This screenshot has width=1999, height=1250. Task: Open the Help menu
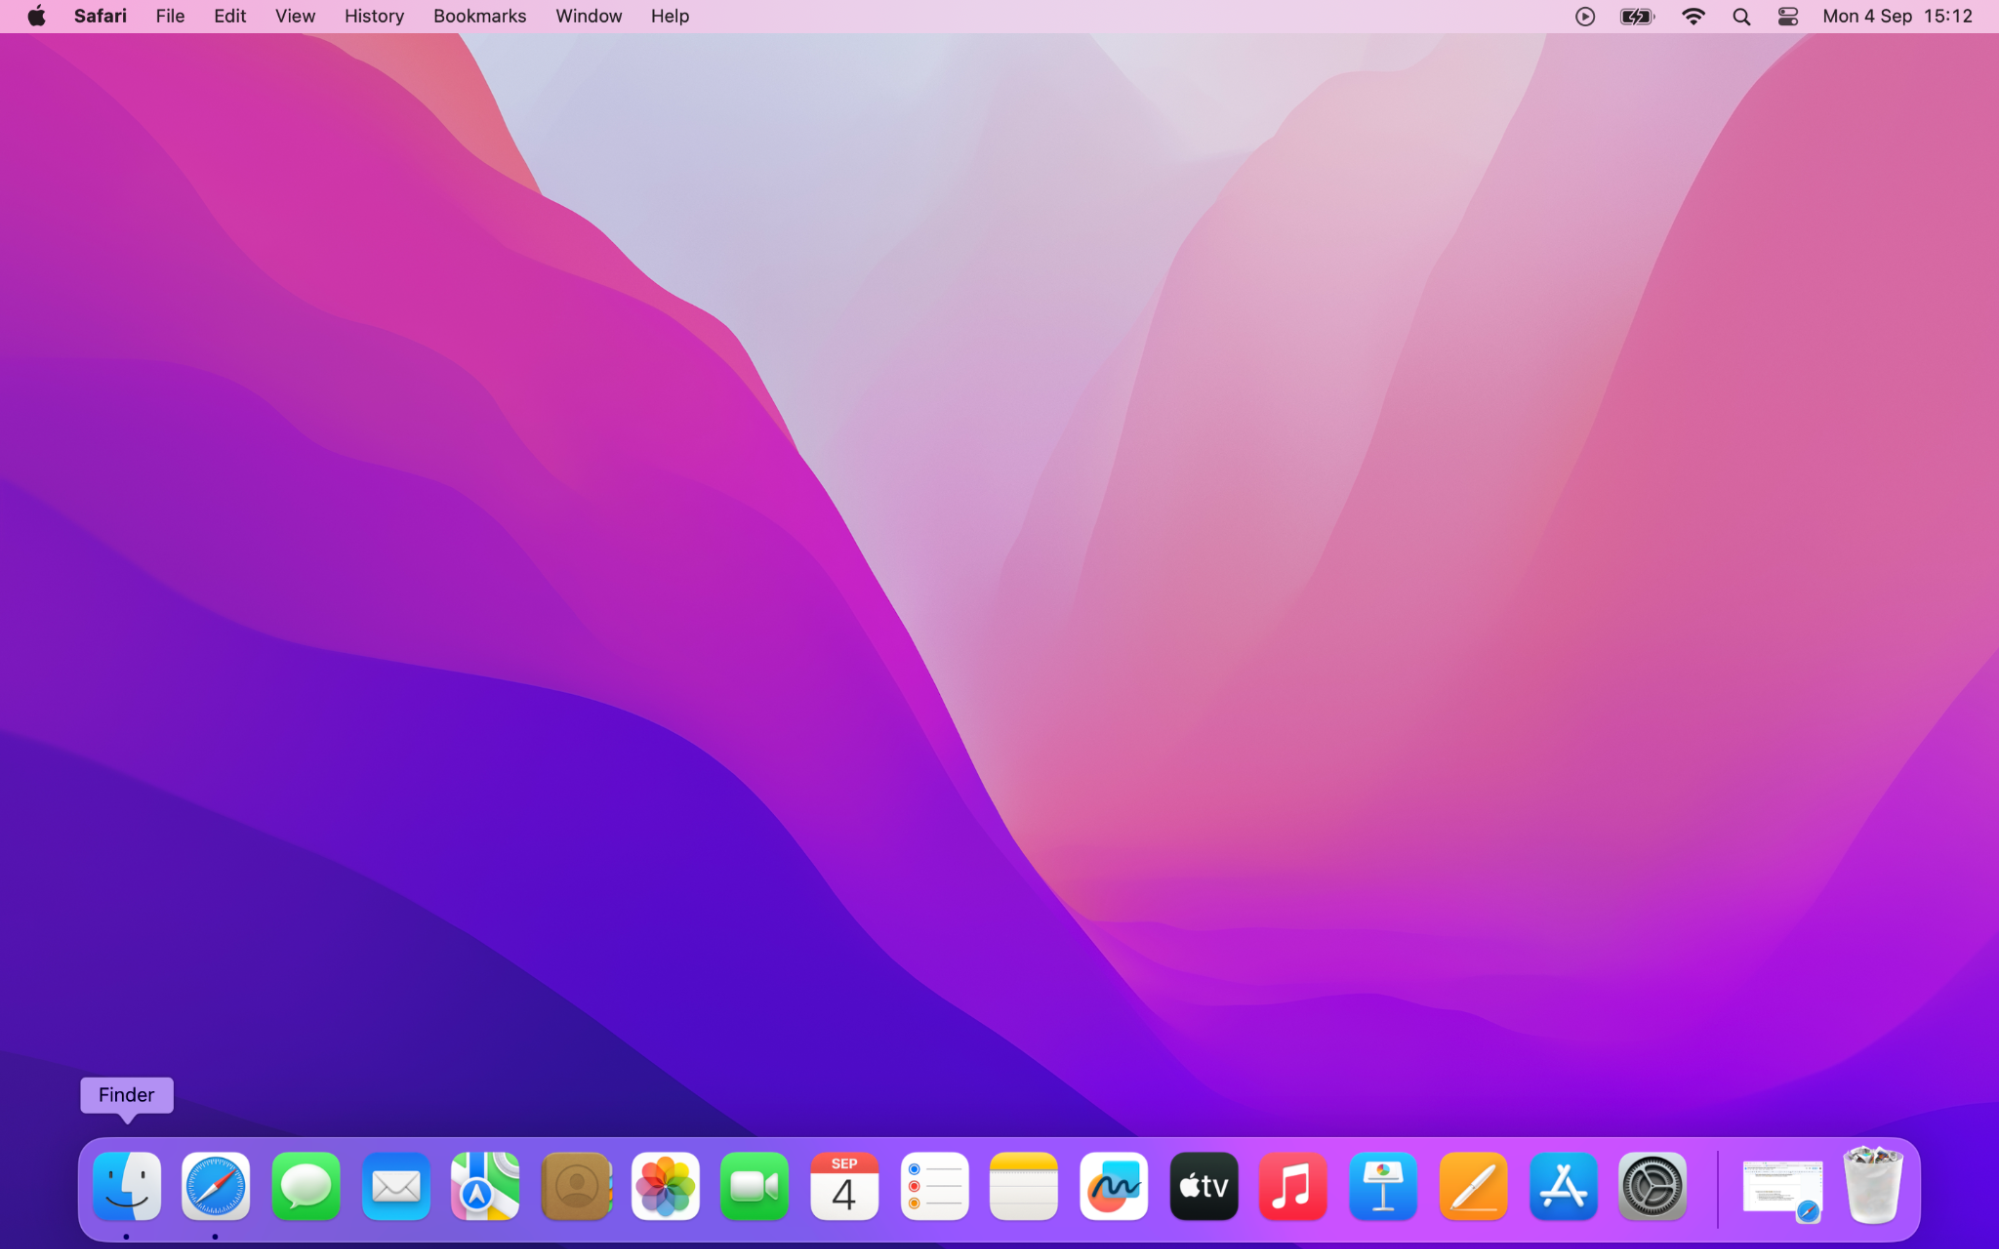(x=670, y=16)
